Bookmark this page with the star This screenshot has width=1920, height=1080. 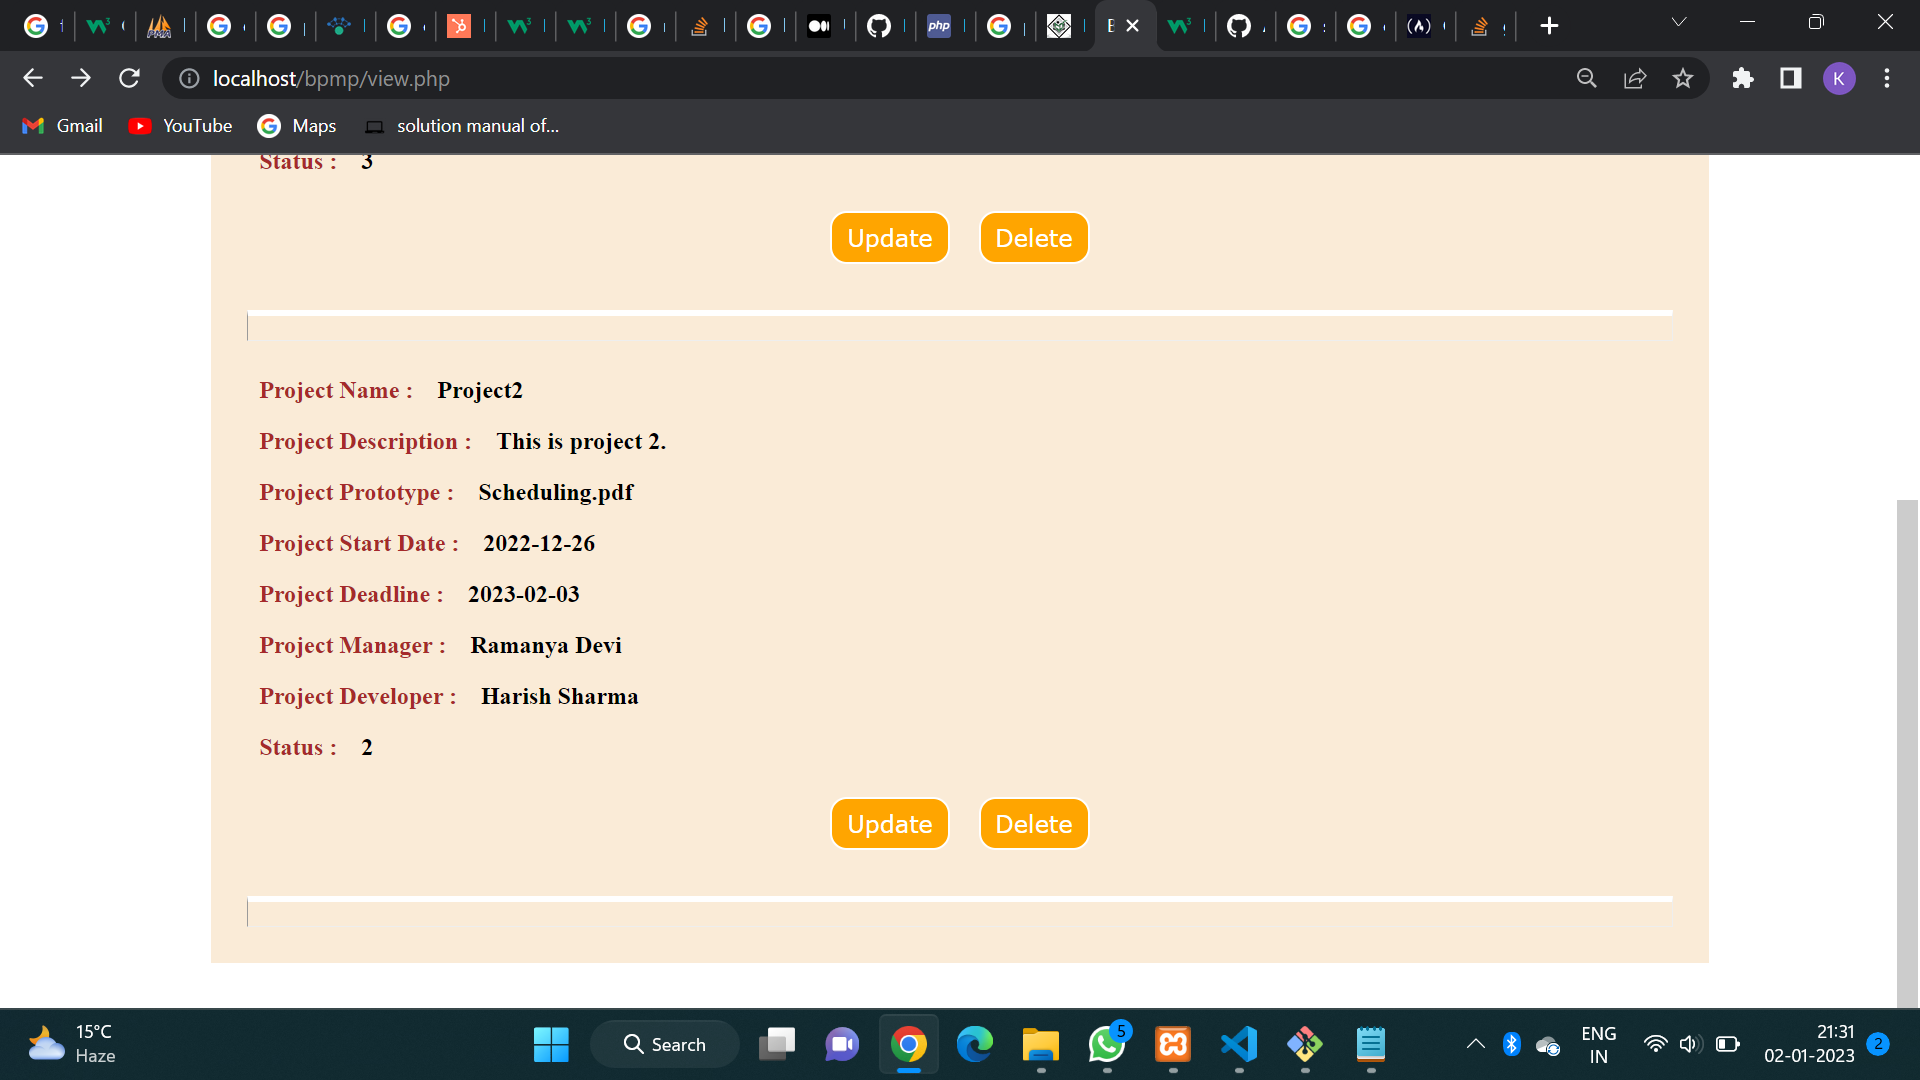point(1683,78)
